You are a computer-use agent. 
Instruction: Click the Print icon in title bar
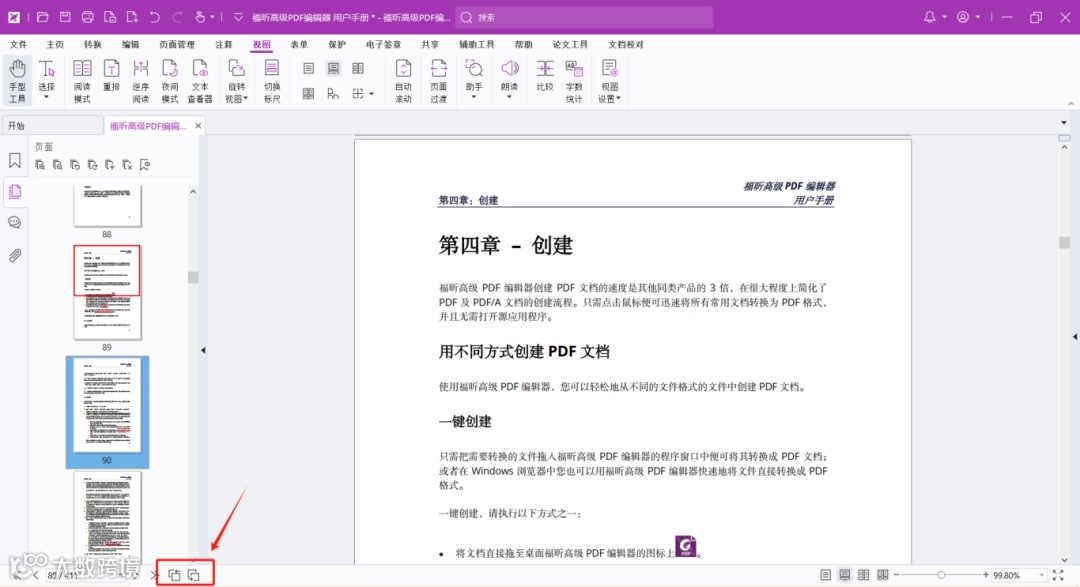click(x=87, y=17)
